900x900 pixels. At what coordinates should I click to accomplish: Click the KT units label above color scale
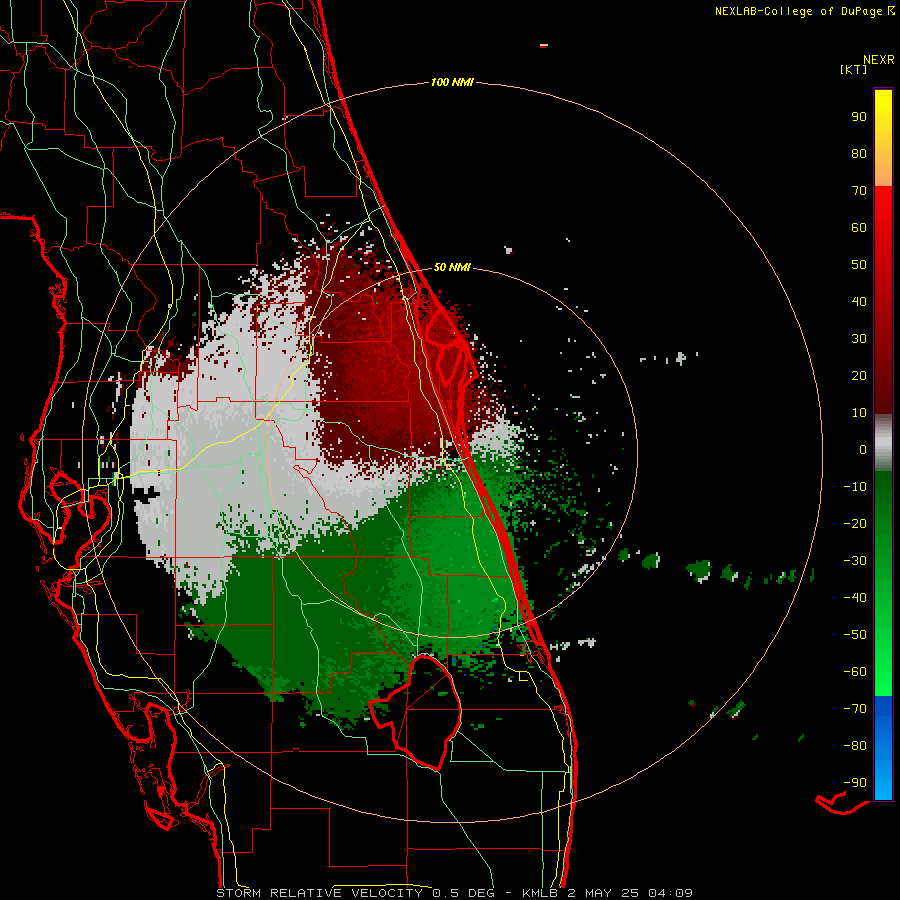(x=854, y=69)
